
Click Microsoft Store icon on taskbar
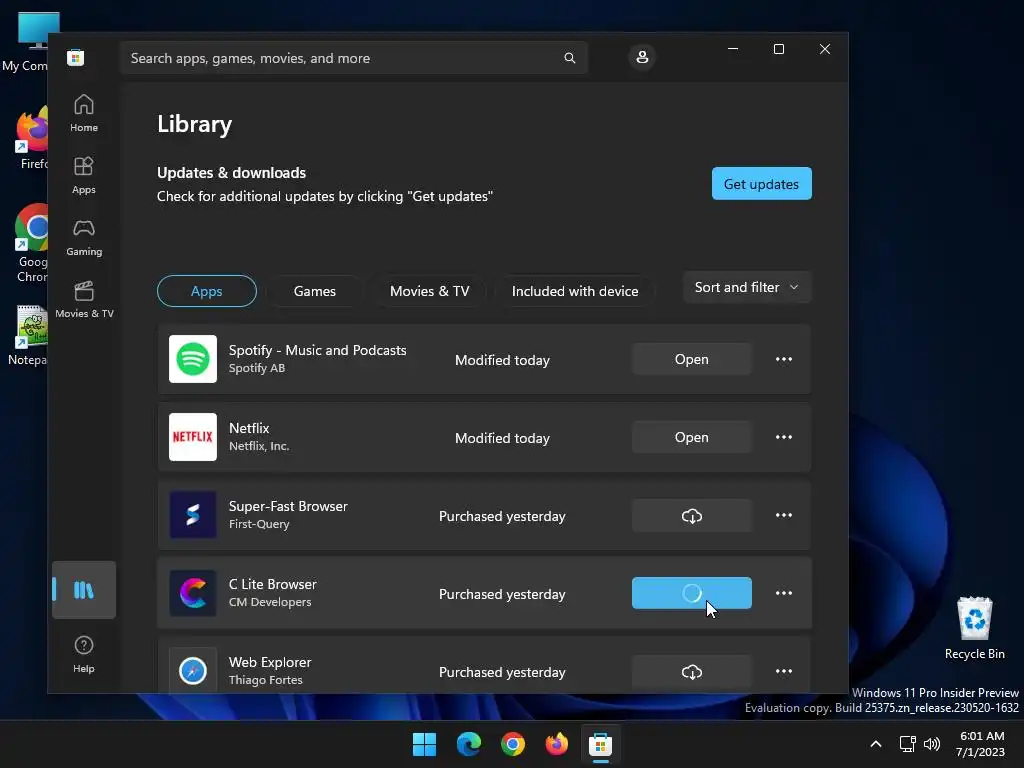pyautogui.click(x=601, y=744)
